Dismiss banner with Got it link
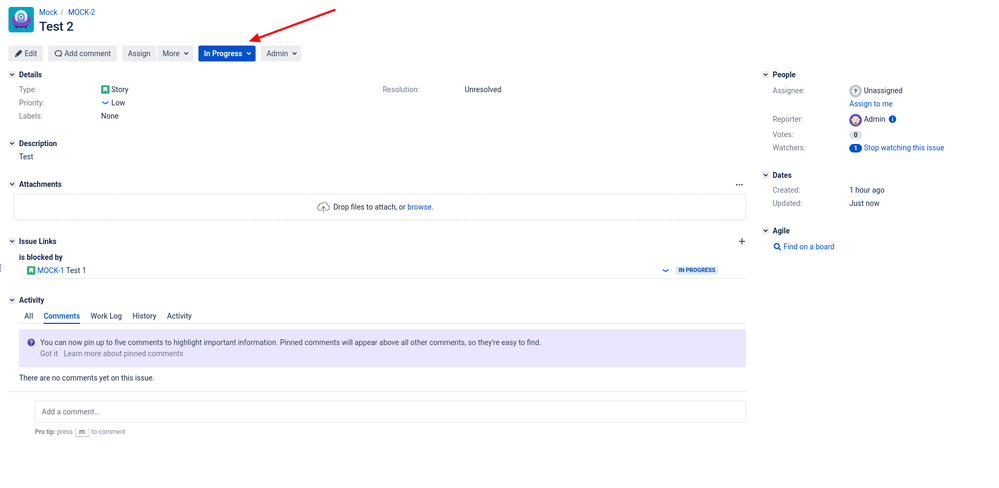Viewport: 999px width, 488px height. click(48, 354)
